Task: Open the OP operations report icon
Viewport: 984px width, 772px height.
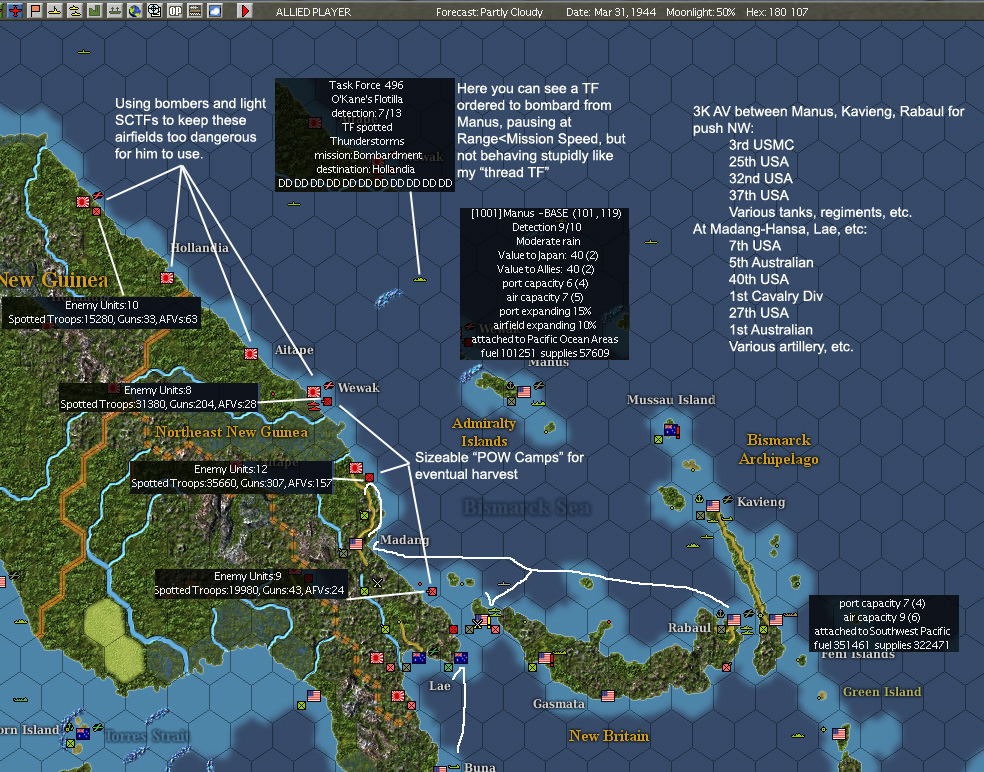Action: pos(174,11)
